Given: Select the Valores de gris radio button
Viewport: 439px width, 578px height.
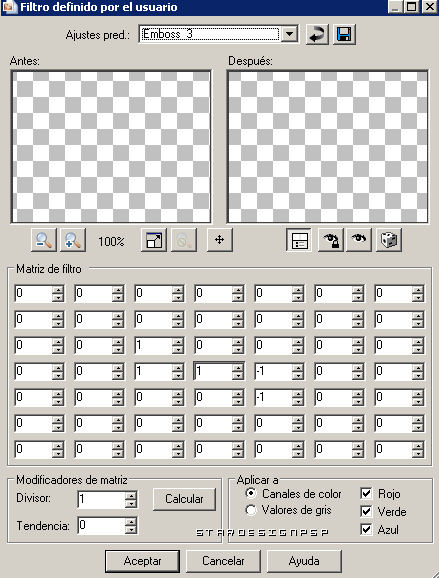Looking at the screenshot, I should tap(251, 510).
